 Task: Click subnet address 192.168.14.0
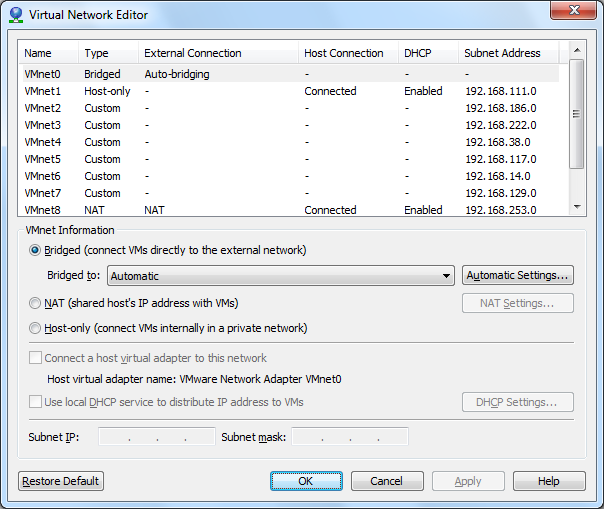pos(498,176)
